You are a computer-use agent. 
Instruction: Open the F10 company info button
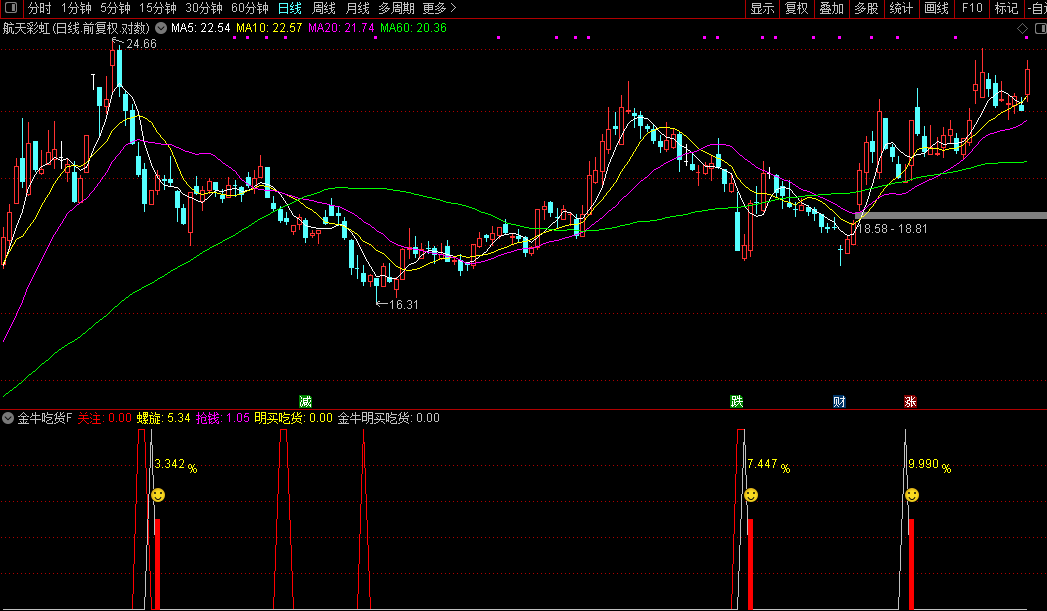(972, 8)
